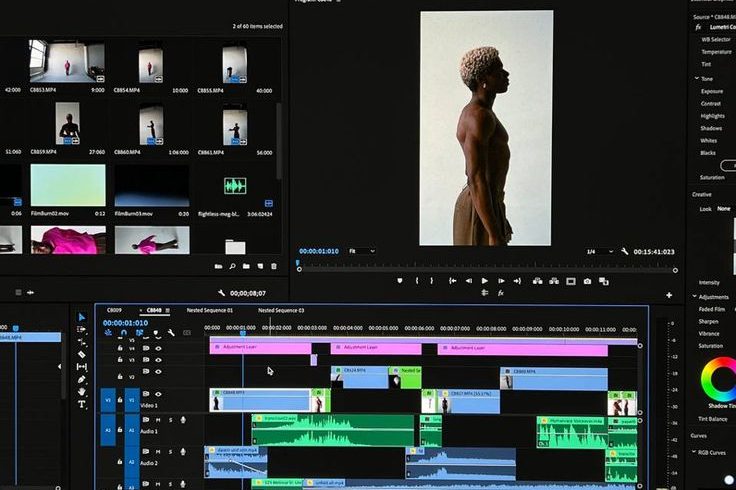736x490 pixels.
Task: Click the Find magnifier in Project panel
Action: click(x=232, y=266)
